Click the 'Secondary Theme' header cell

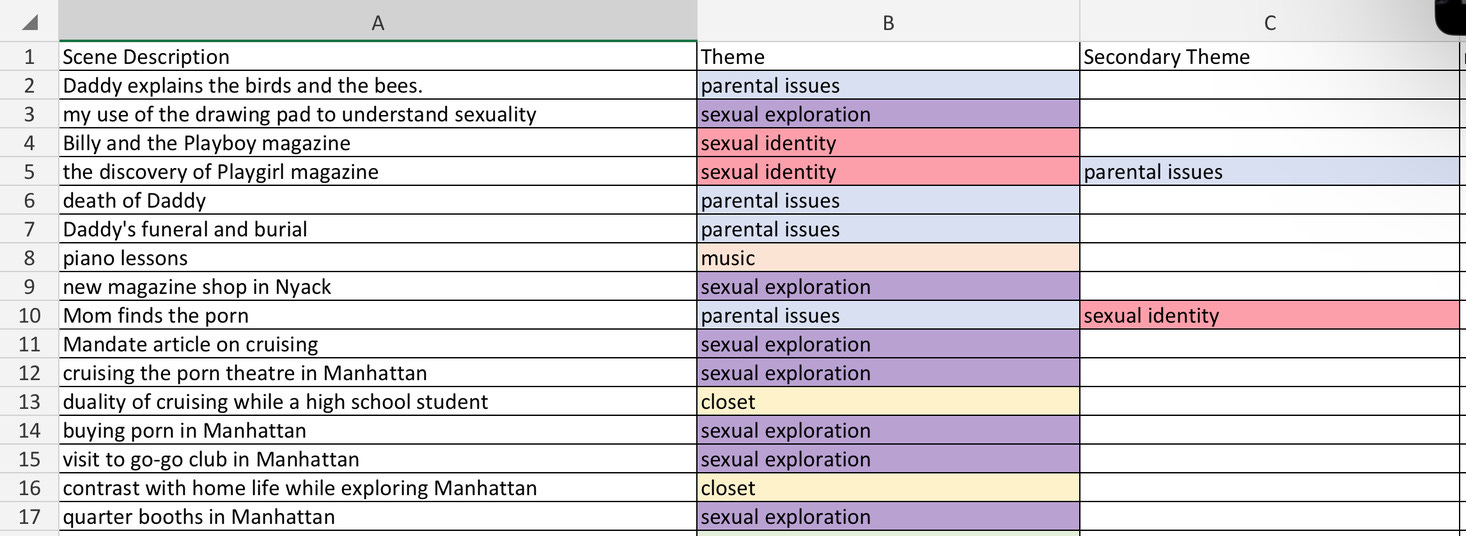(x=1270, y=57)
